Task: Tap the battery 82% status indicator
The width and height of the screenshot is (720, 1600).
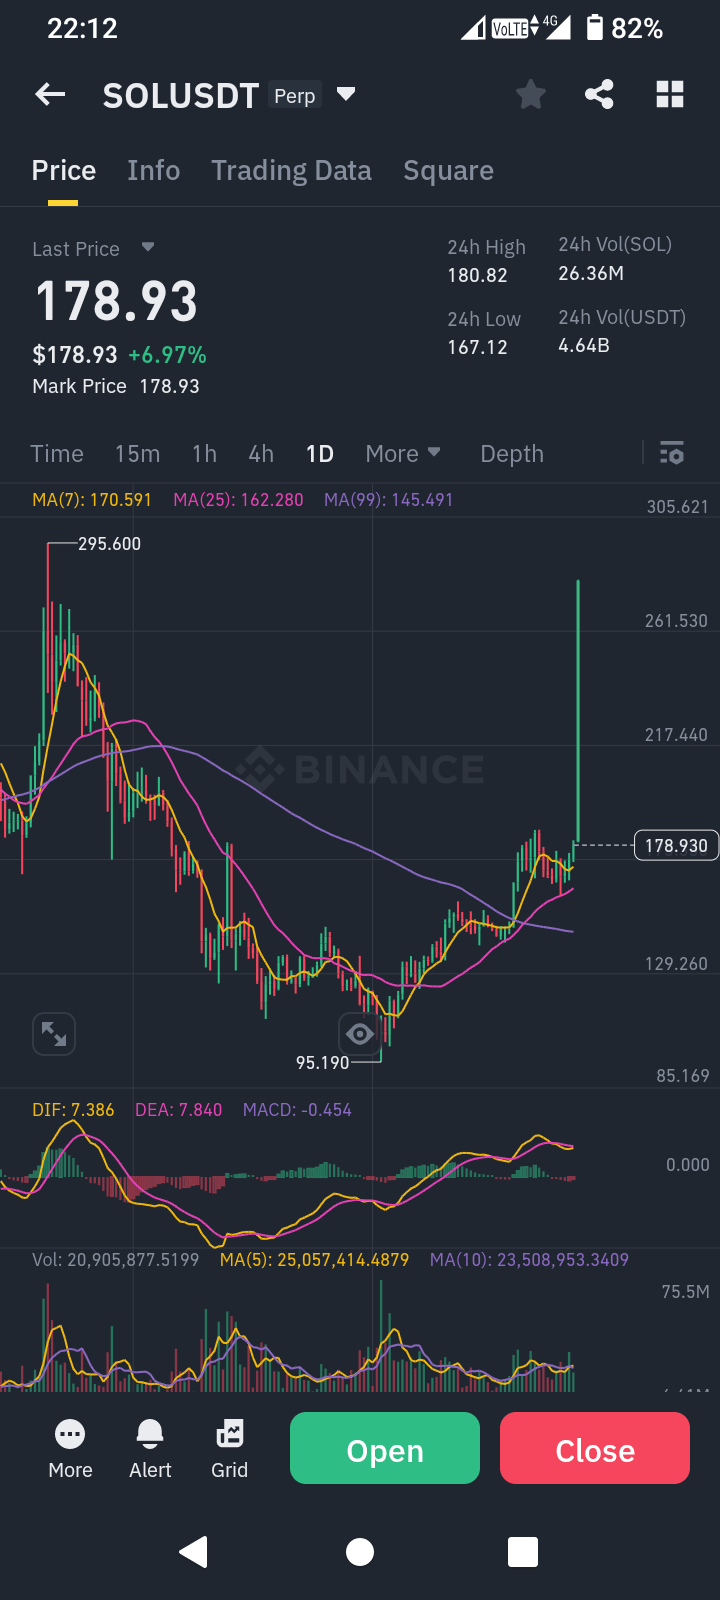Action: (x=624, y=28)
